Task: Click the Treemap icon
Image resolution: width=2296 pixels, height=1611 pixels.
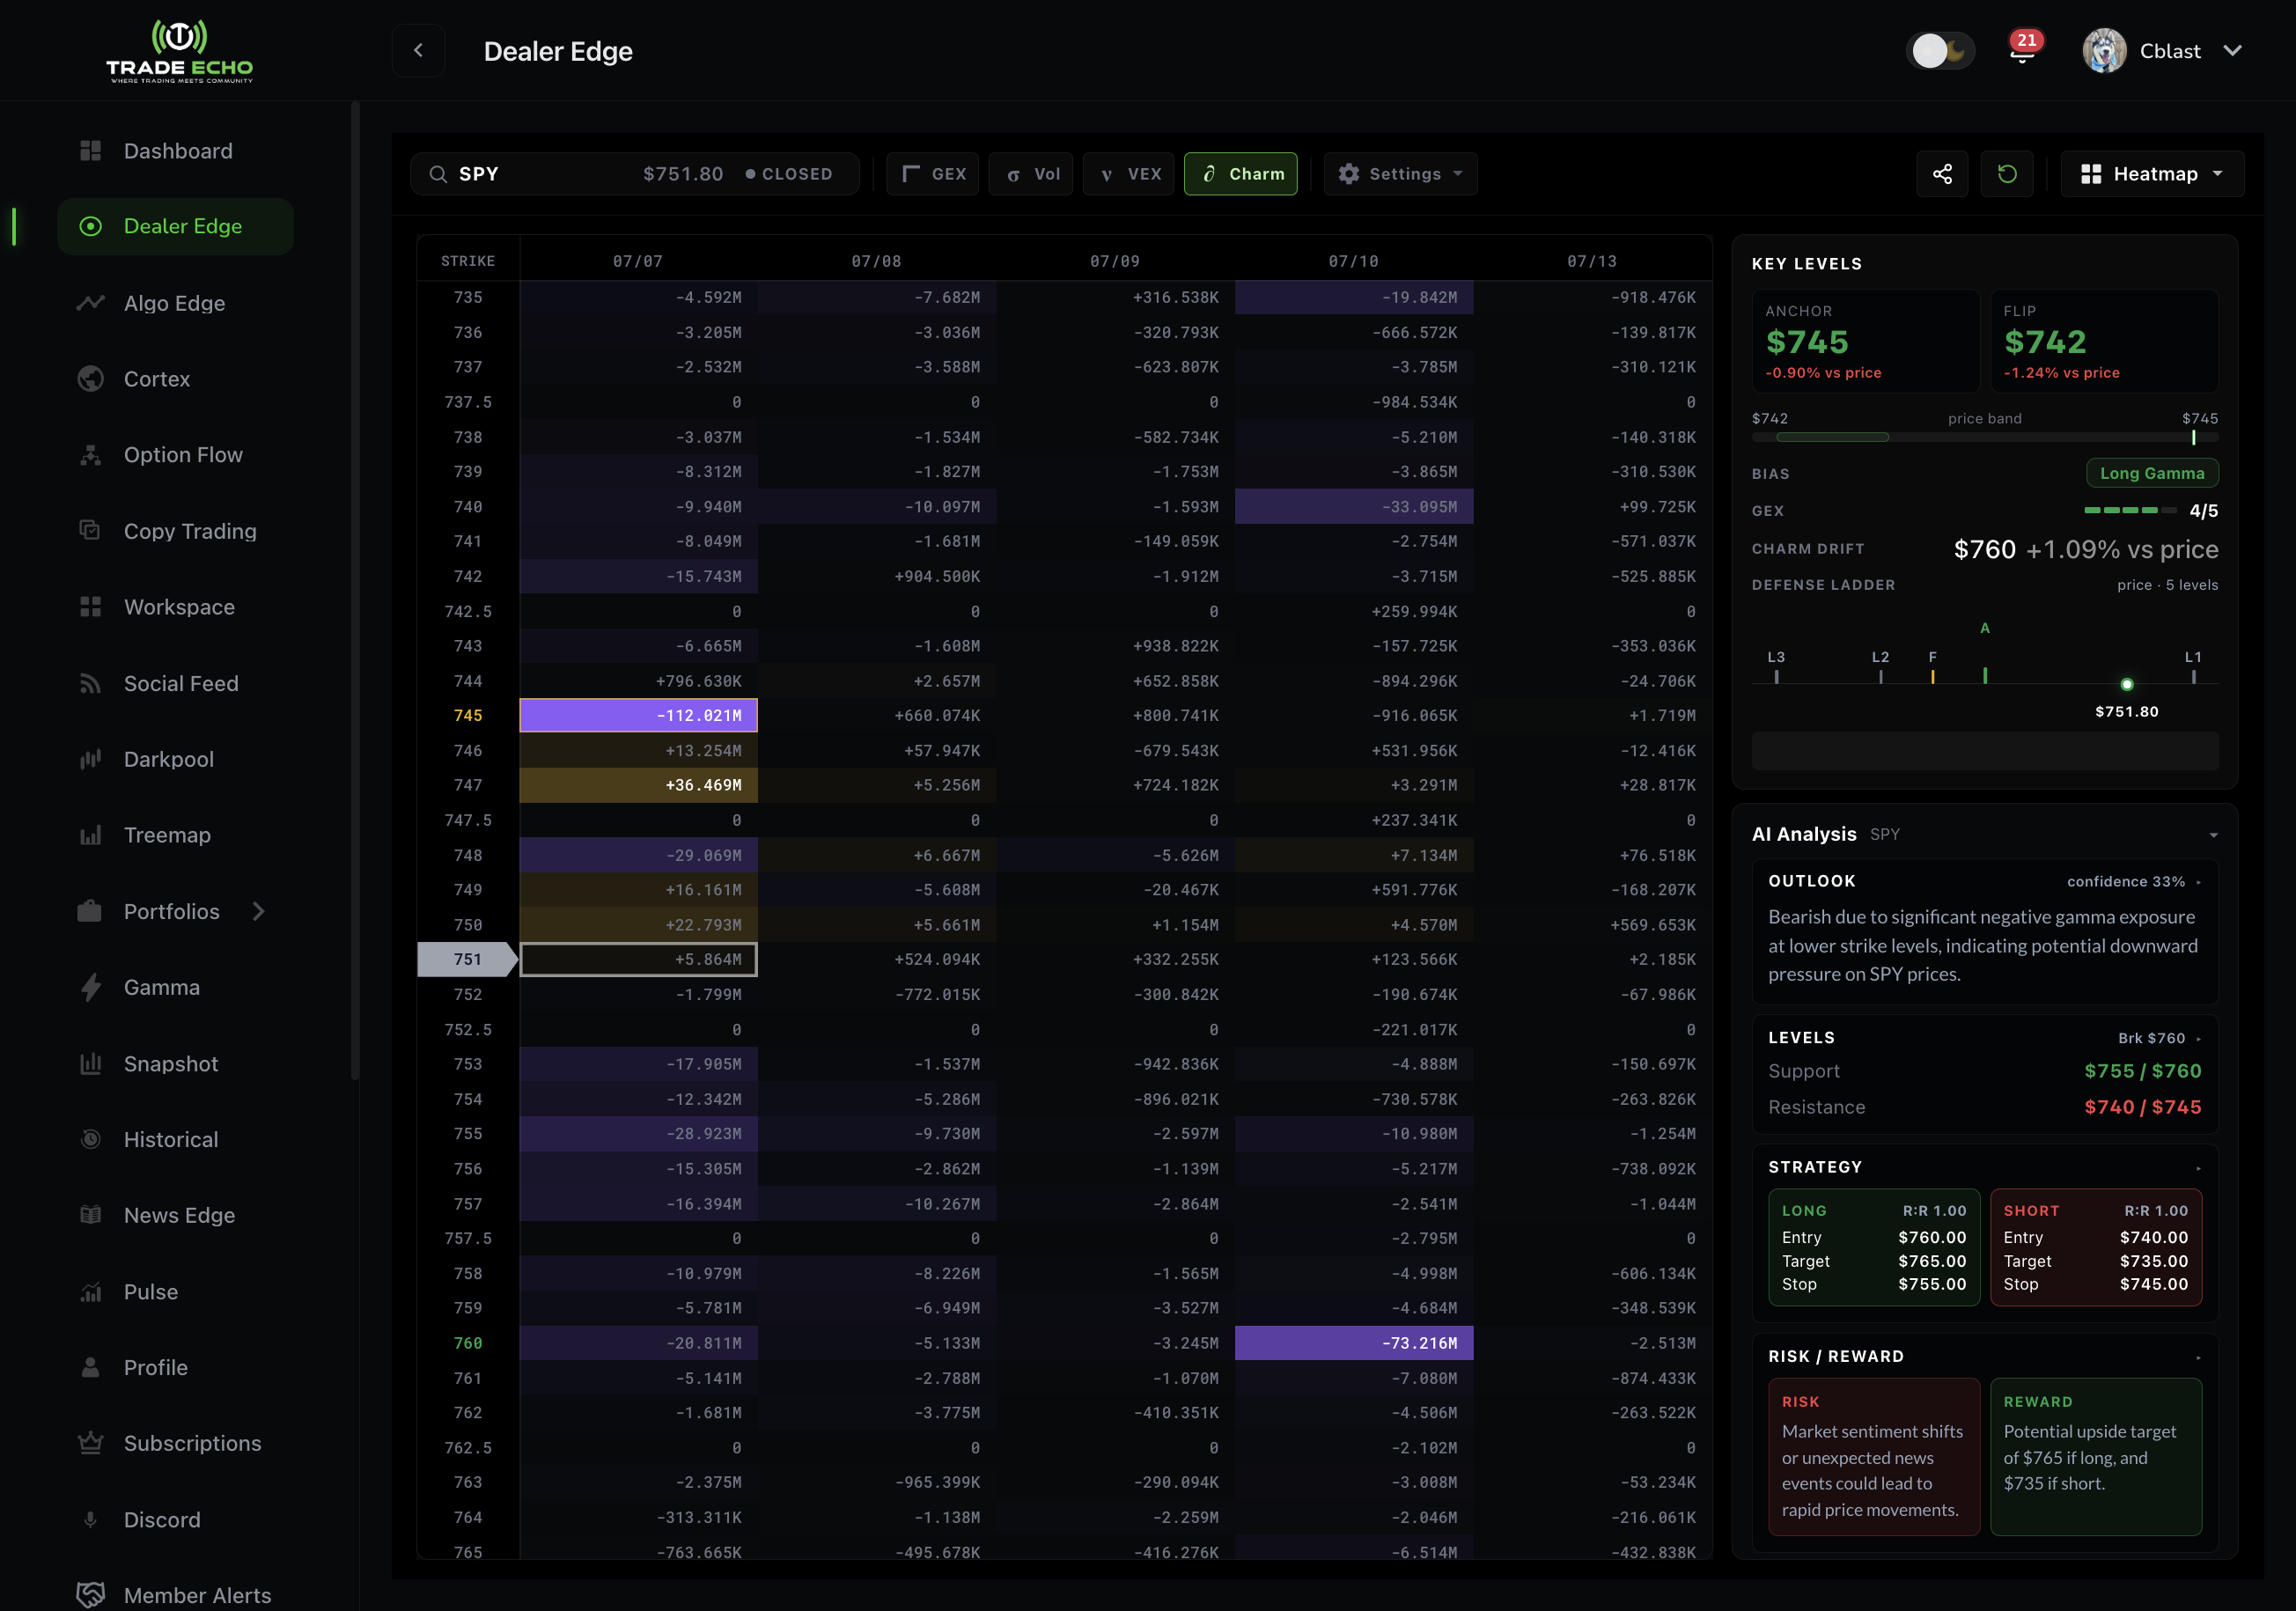Action: click(x=90, y=836)
